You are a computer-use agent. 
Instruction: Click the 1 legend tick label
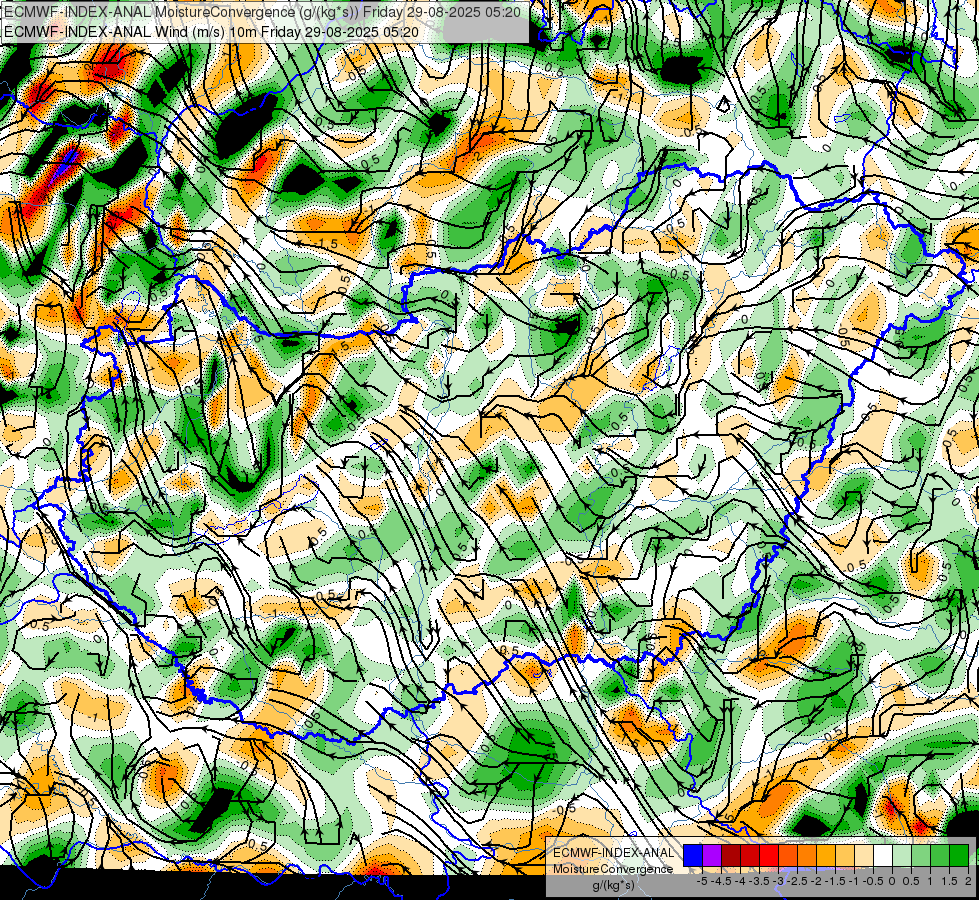930,881
